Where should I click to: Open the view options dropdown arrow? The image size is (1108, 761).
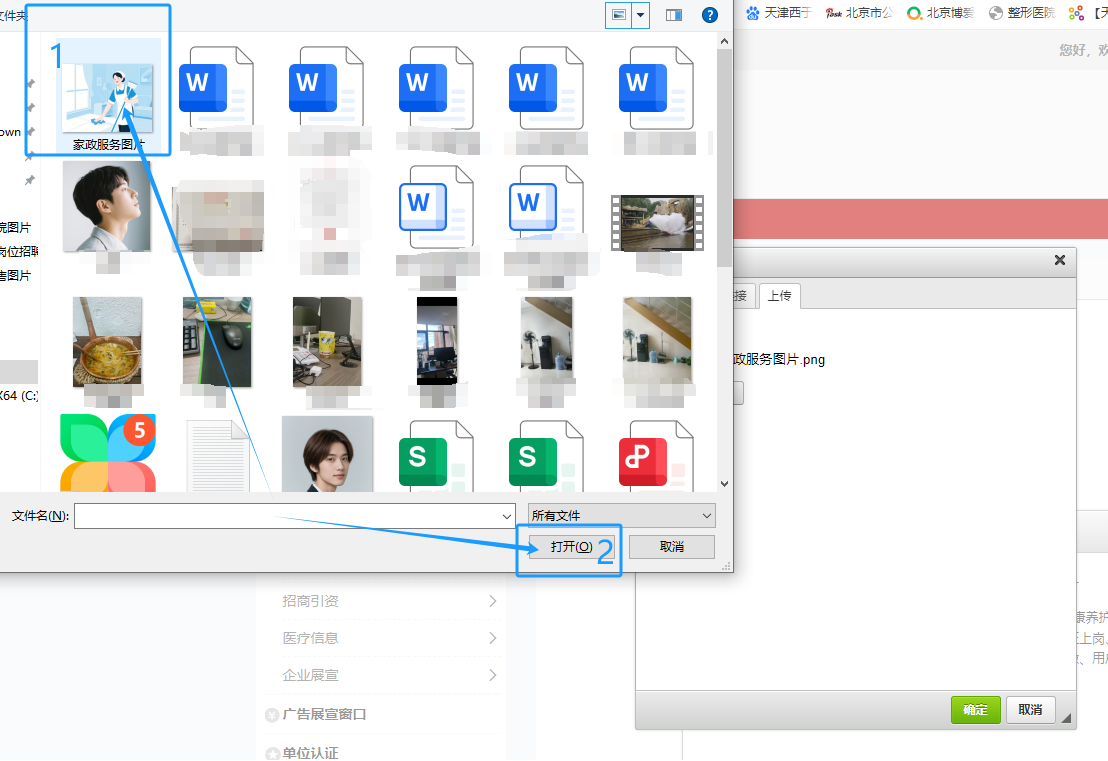pos(641,15)
